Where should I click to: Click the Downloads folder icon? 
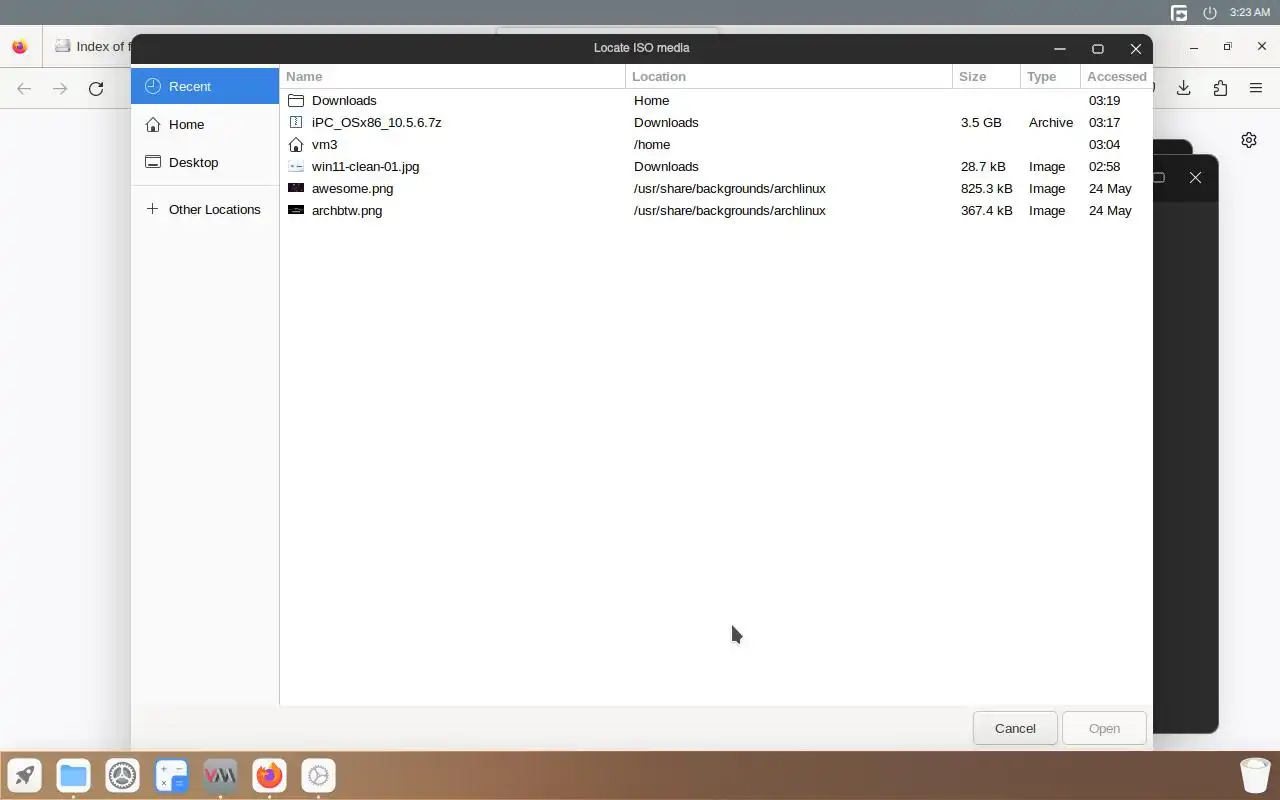(296, 100)
